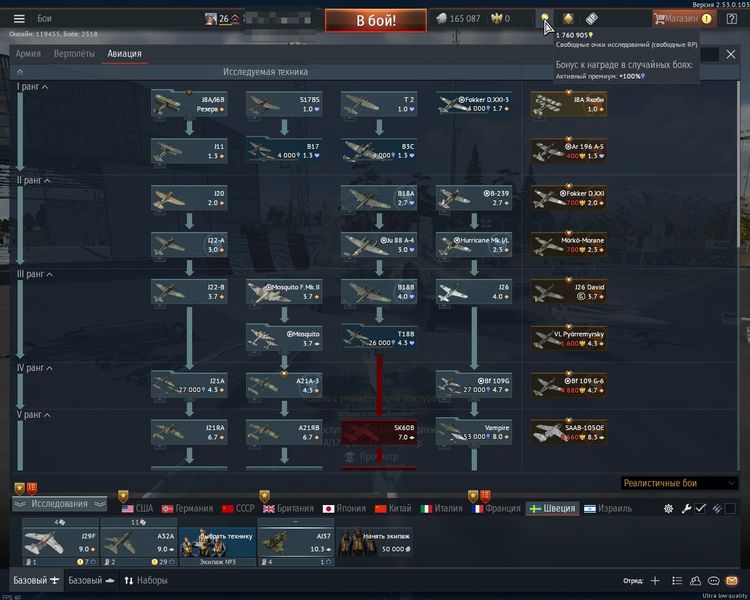Click the wrench repair icon
This screenshot has height=600, width=750.
pos(686,508)
